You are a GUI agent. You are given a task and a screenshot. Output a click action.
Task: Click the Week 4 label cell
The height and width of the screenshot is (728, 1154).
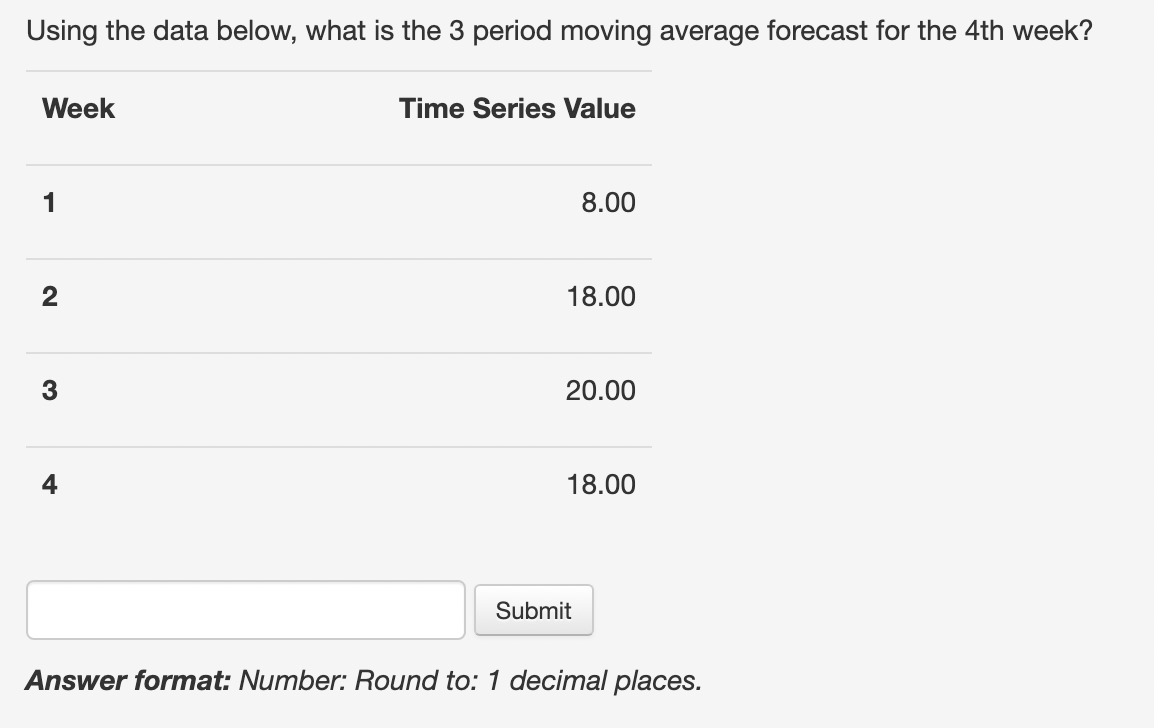48,484
